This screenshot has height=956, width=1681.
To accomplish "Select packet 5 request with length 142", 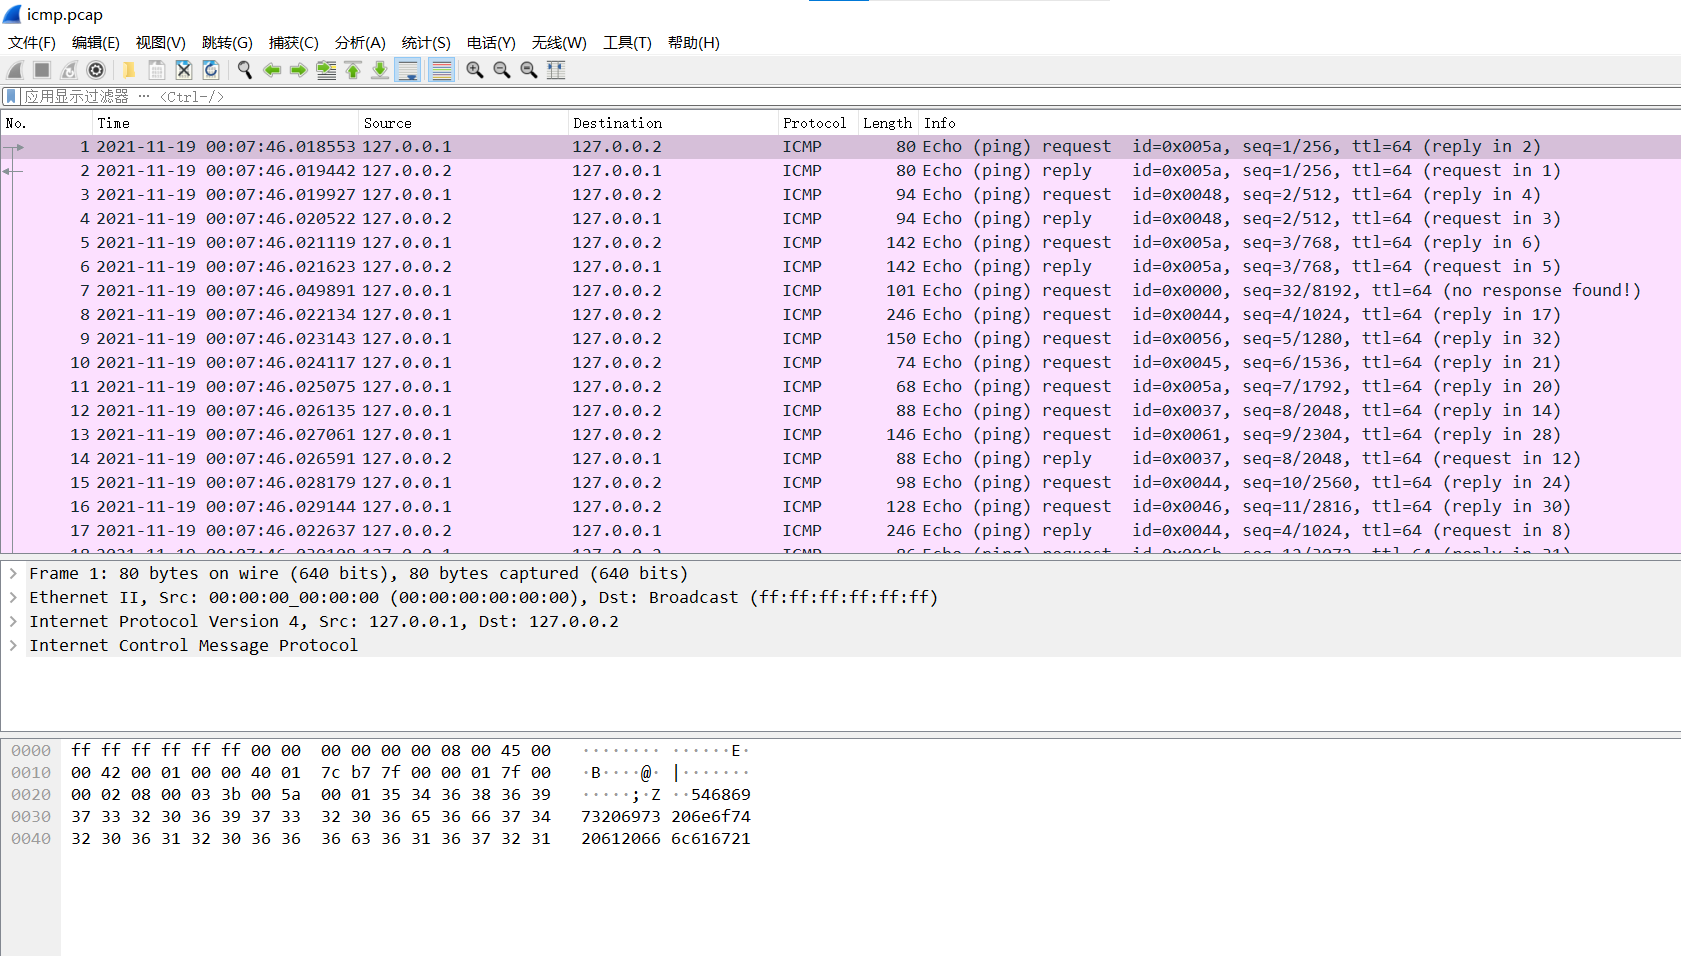I will pyautogui.click(x=840, y=242).
